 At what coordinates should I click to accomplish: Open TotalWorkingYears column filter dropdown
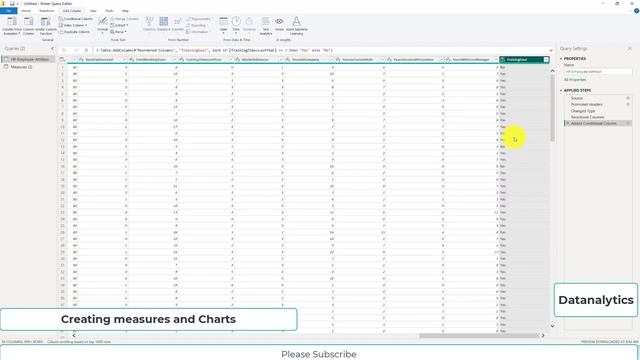(175, 60)
